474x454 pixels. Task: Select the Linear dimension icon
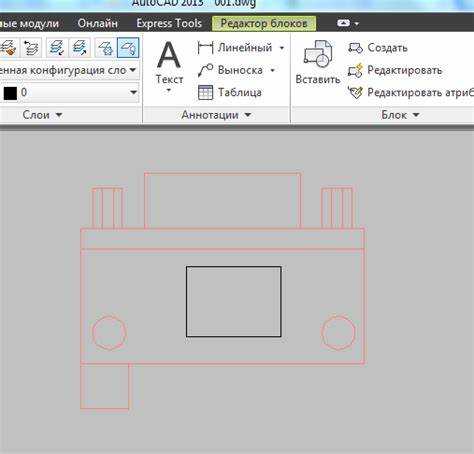205,48
